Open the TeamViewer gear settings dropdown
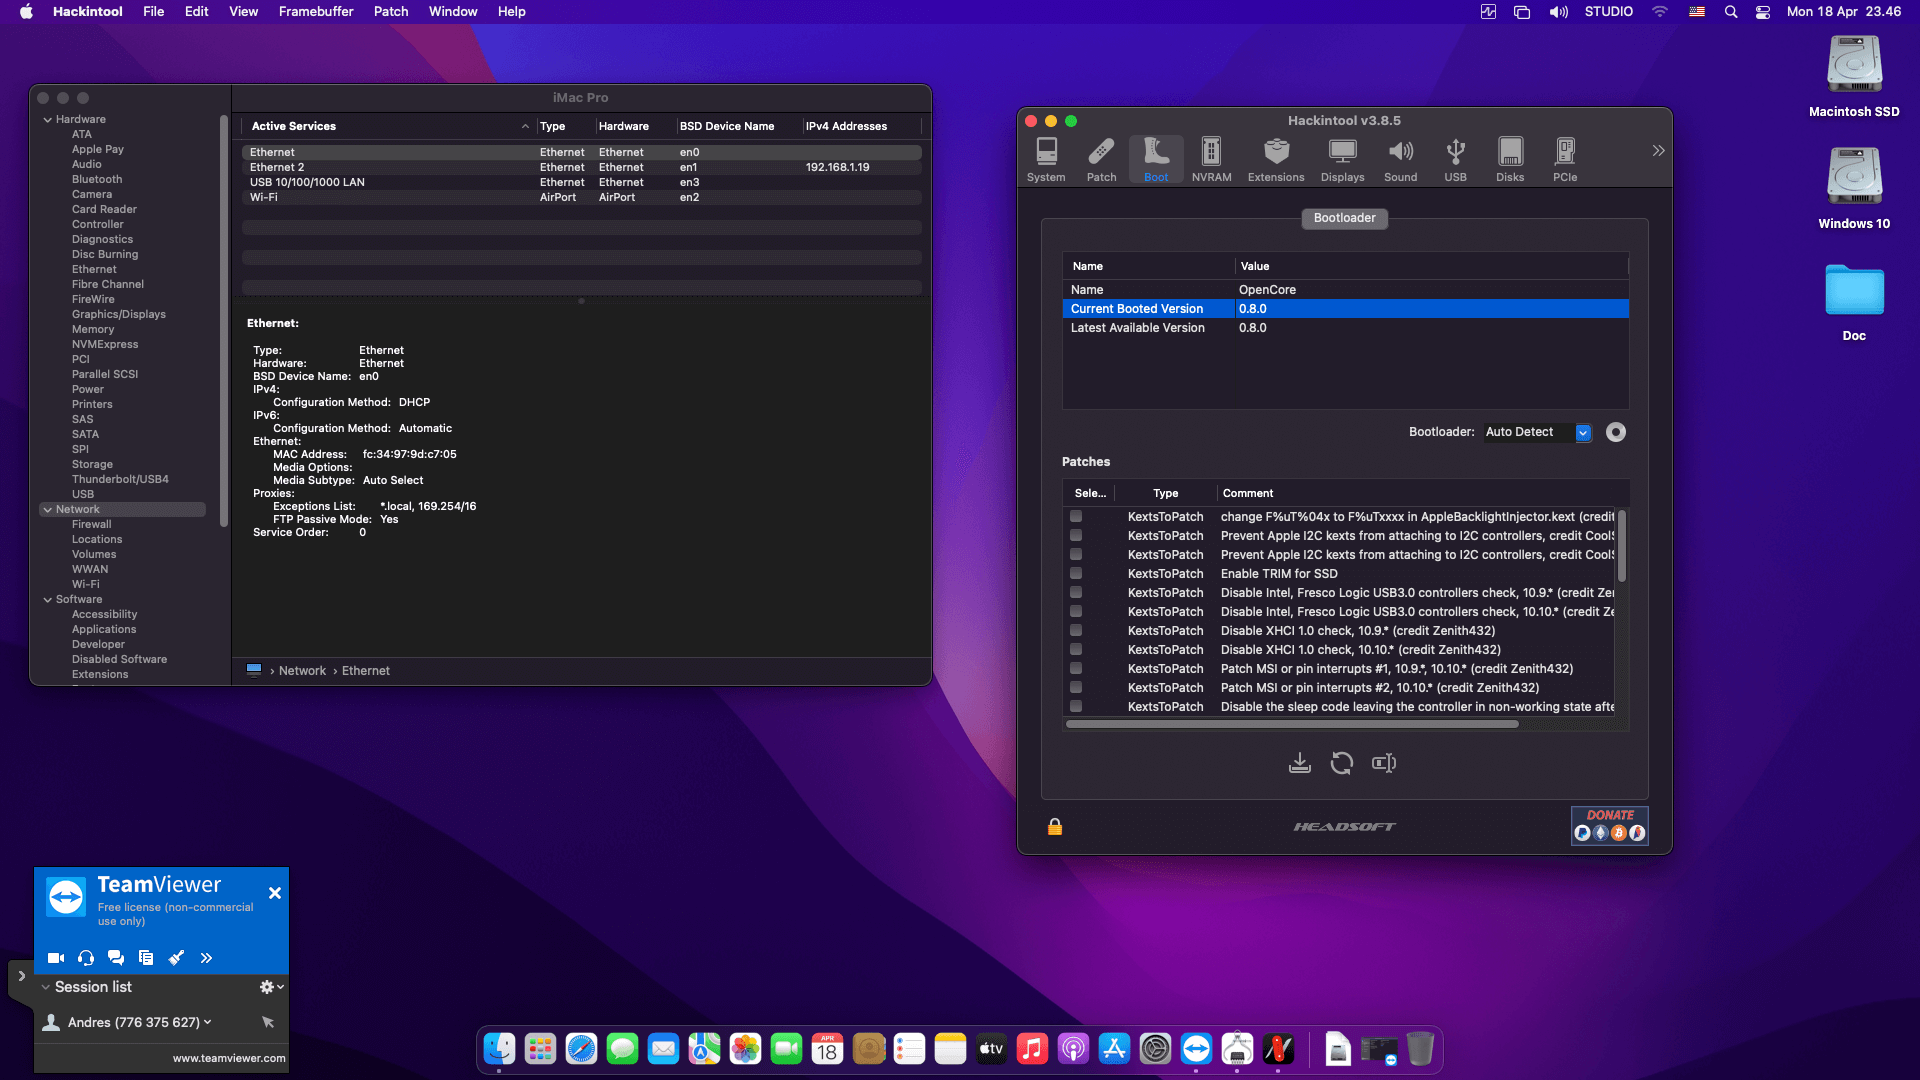1920x1080 pixels. [x=272, y=987]
